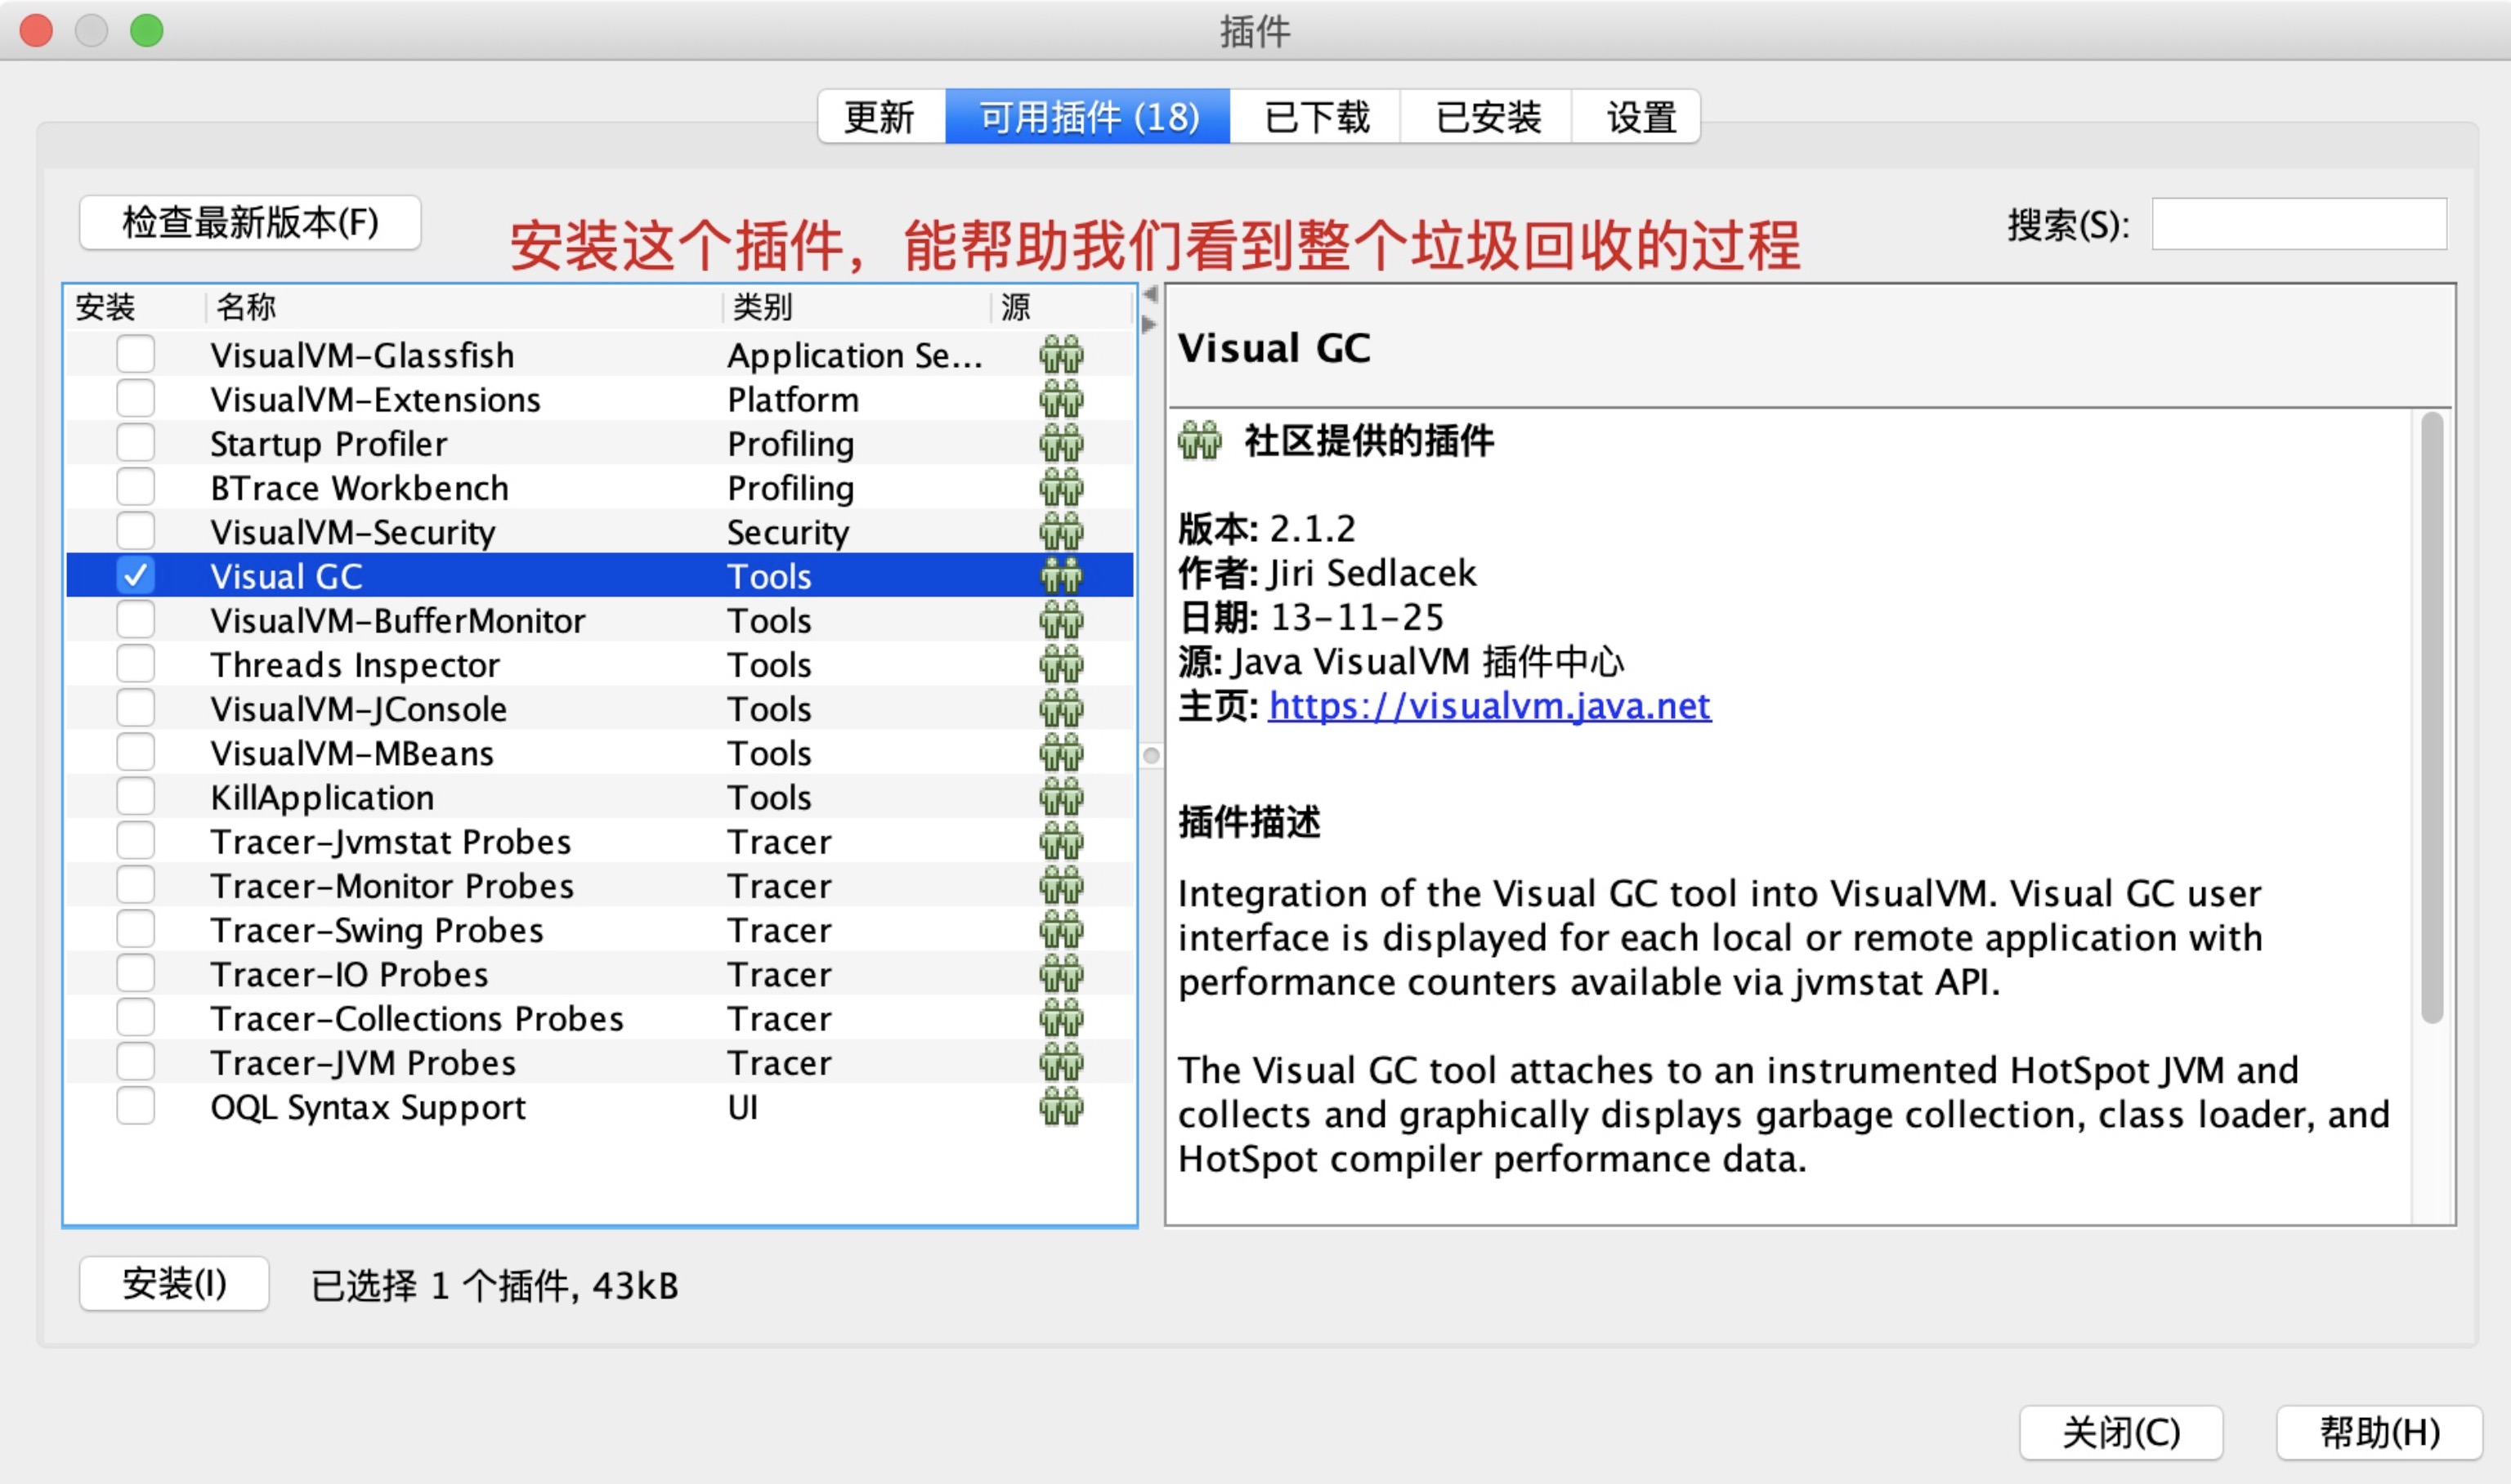Sort by the 名称 column header
Image resolution: width=2511 pixels, height=1484 pixels.
(x=463, y=307)
